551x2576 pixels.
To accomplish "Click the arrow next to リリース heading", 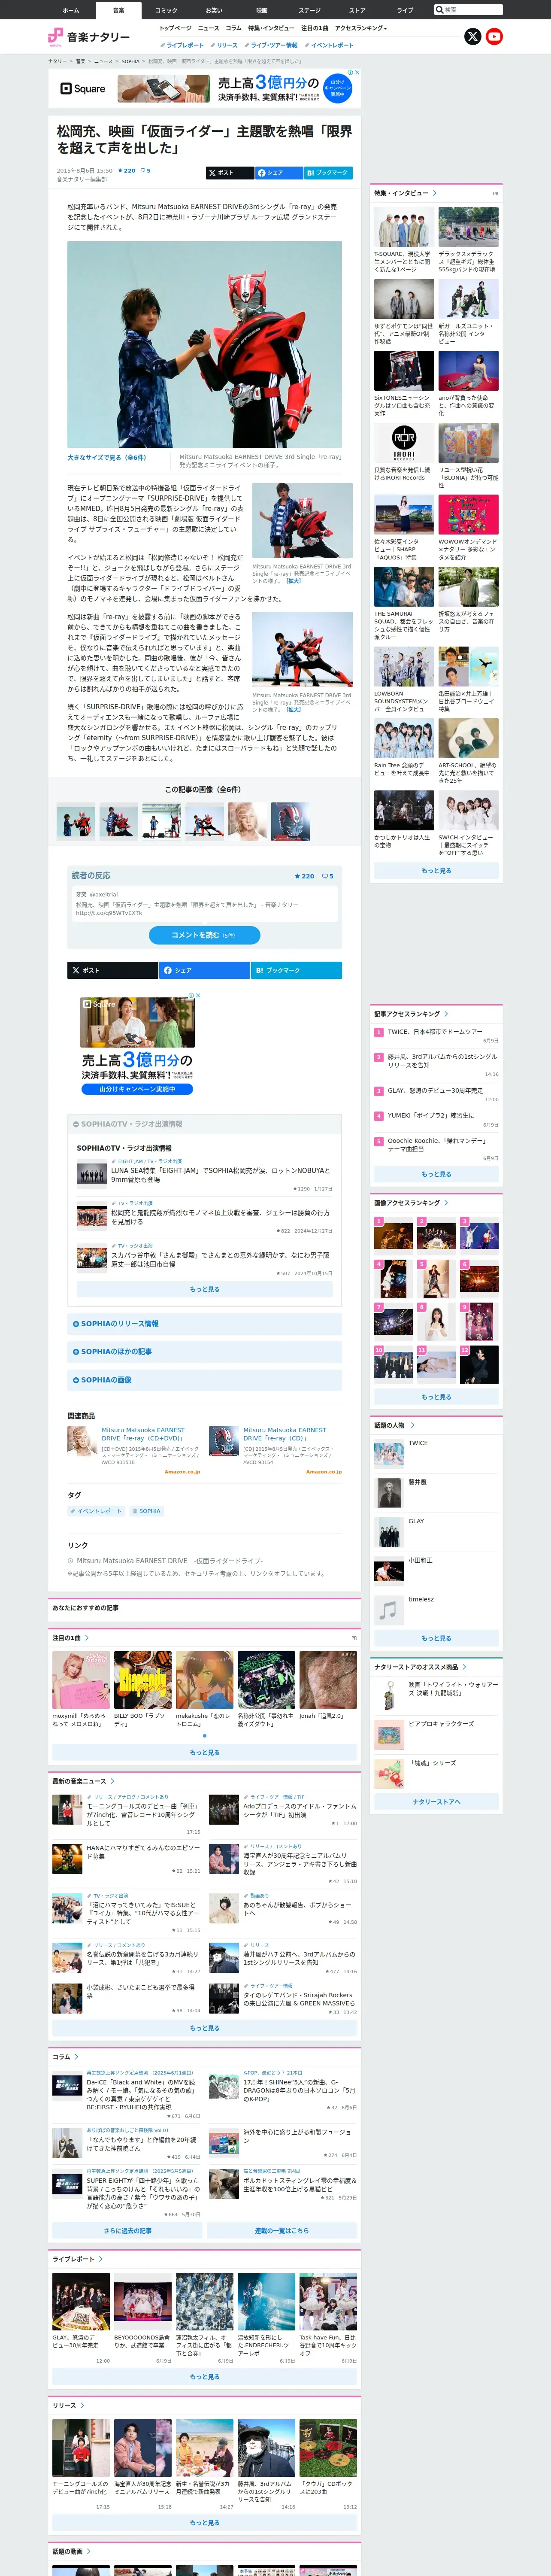I will coord(83,2405).
